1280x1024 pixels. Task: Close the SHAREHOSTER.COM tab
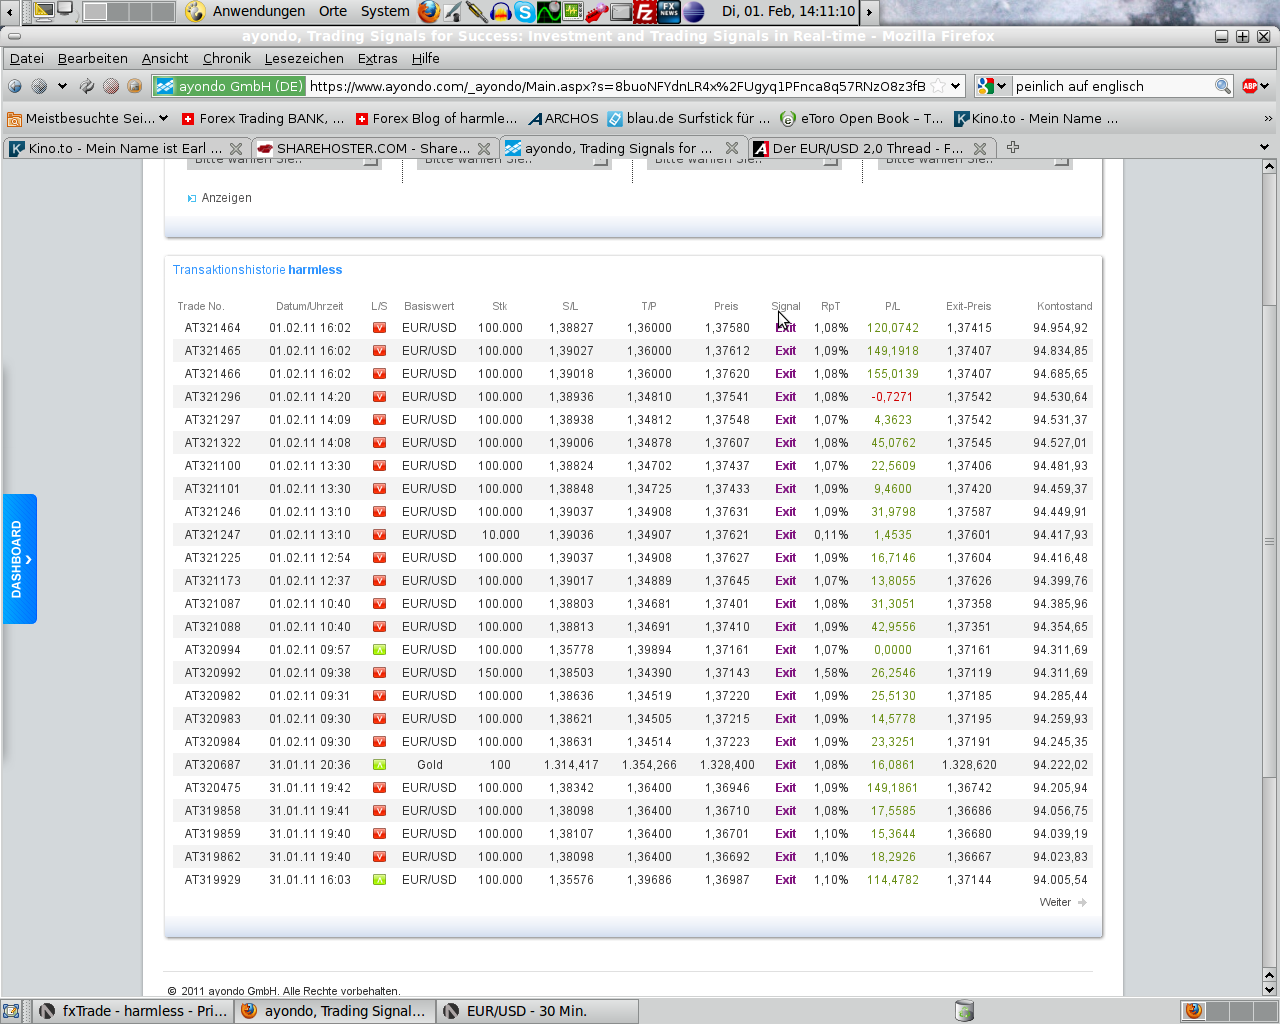(484, 148)
